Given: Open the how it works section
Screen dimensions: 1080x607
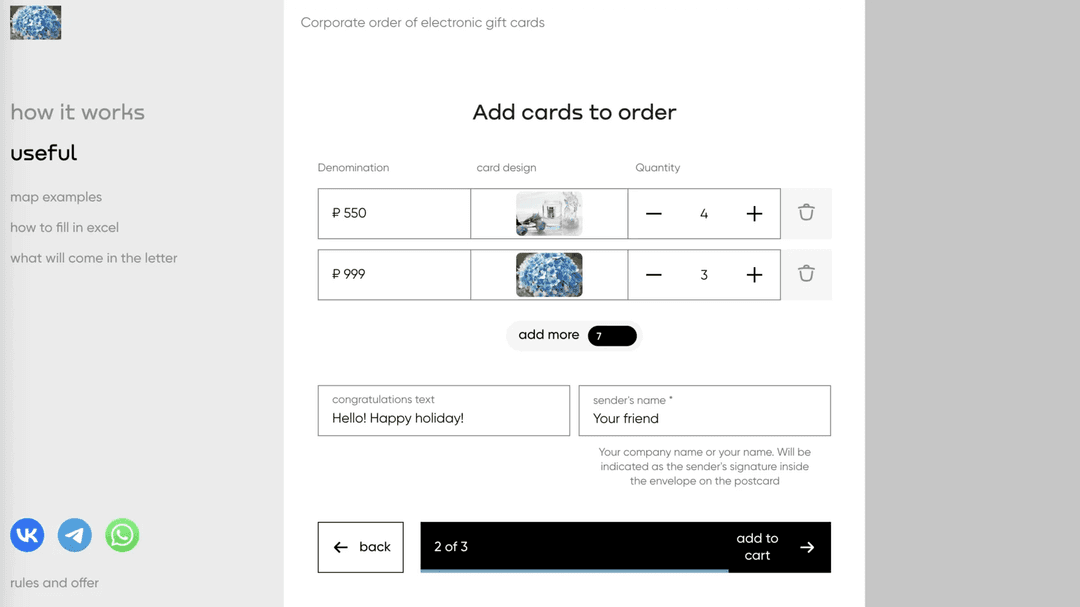Looking at the screenshot, I should [x=77, y=113].
